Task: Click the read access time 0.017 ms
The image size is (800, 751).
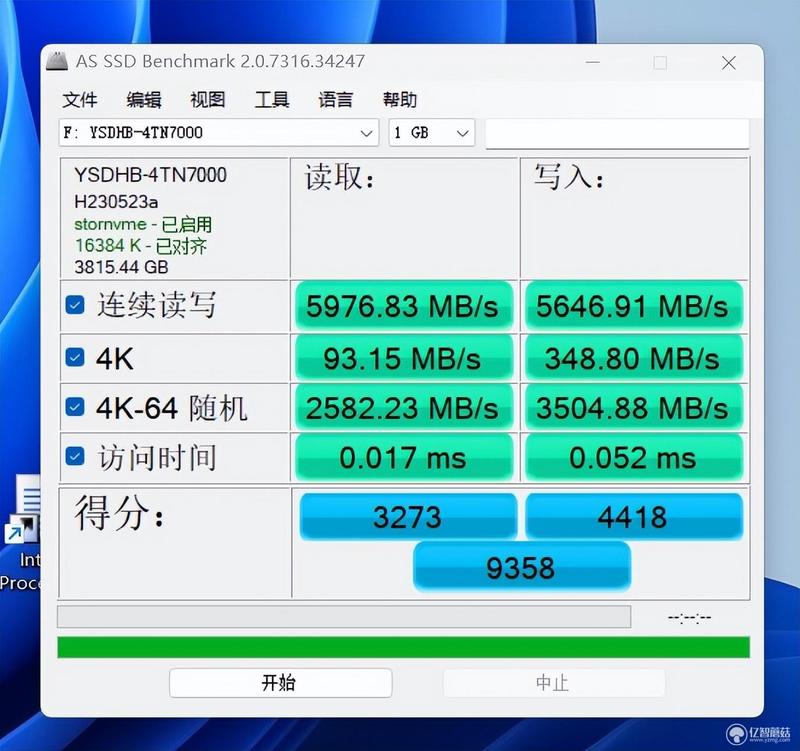Action: tap(404, 457)
